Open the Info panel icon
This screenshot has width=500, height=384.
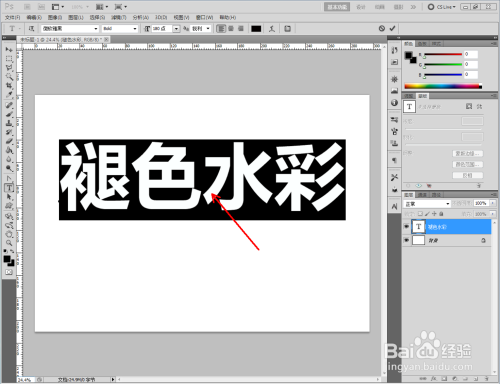[394, 103]
